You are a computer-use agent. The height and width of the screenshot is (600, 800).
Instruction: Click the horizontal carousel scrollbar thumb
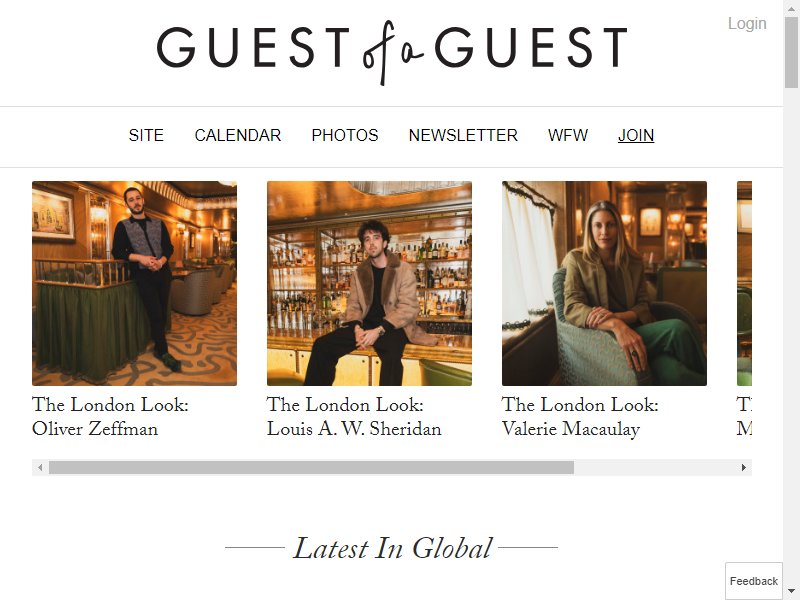[x=311, y=467]
